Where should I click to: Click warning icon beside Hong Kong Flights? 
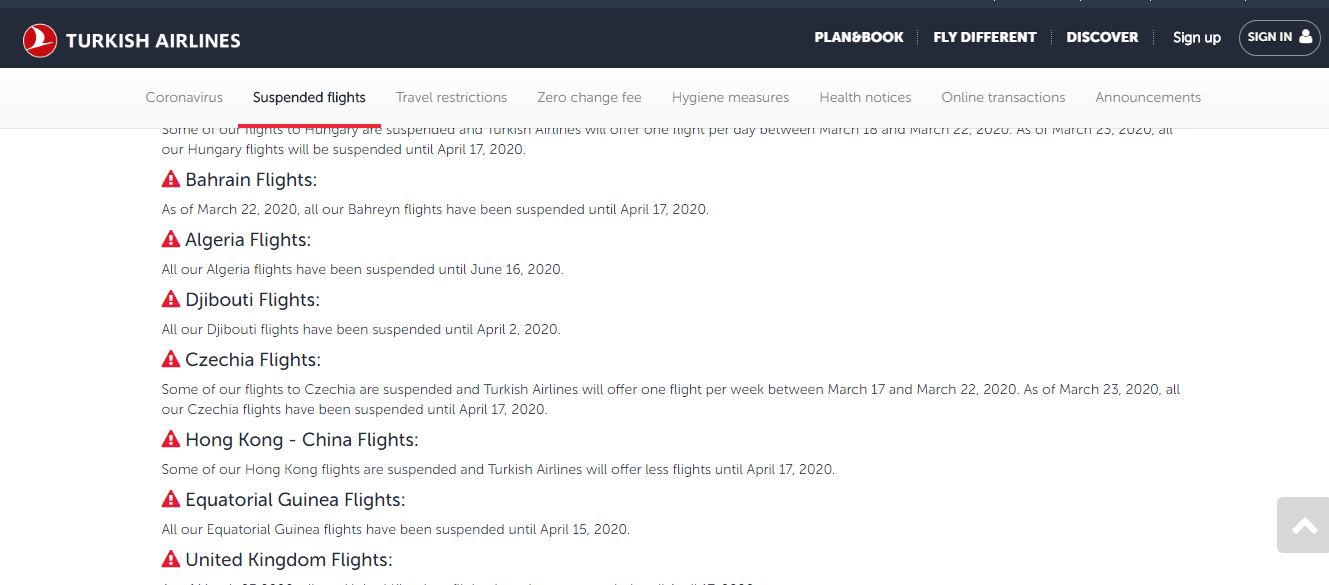171,440
